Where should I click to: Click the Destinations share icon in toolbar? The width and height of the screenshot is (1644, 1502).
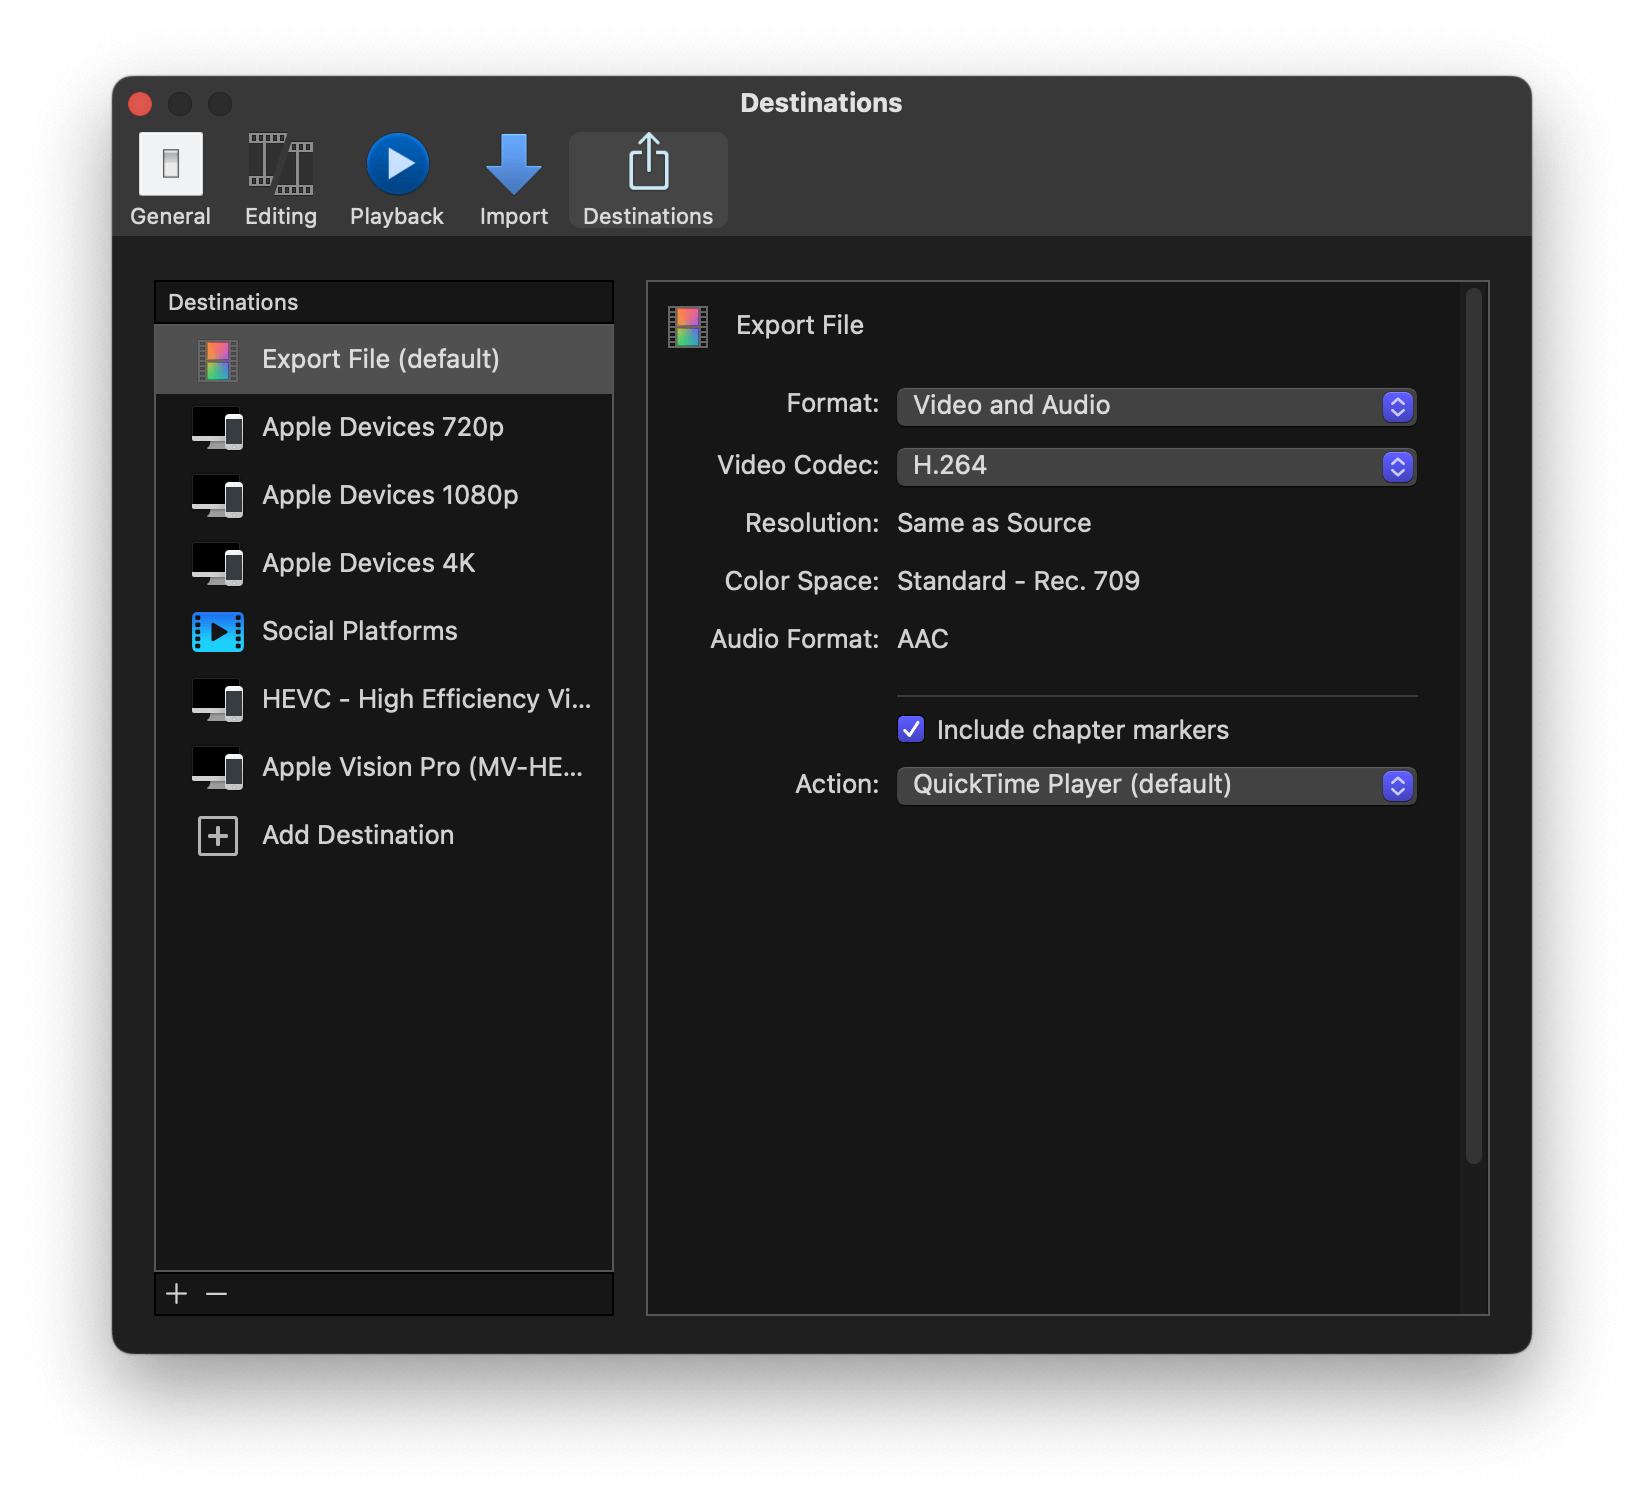tap(648, 162)
